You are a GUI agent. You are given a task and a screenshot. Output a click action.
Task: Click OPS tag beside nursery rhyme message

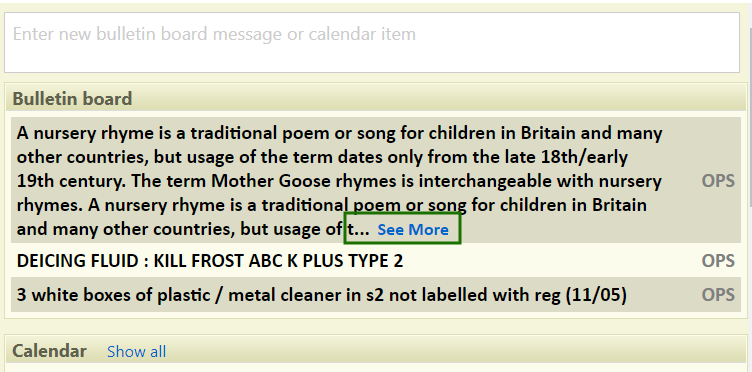pyautogui.click(x=718, y=181)
